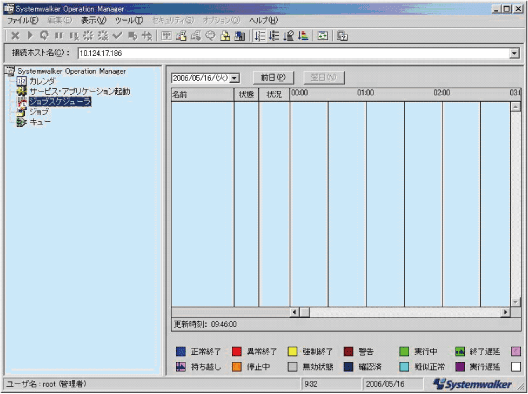528x394 pixels.
Task: Click the checkmark confirm toolbar icon
Action: click(117, 36)
